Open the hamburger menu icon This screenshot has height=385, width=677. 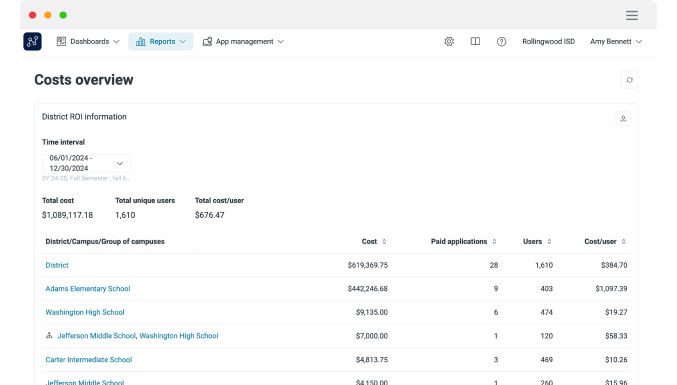click(632, 16)
